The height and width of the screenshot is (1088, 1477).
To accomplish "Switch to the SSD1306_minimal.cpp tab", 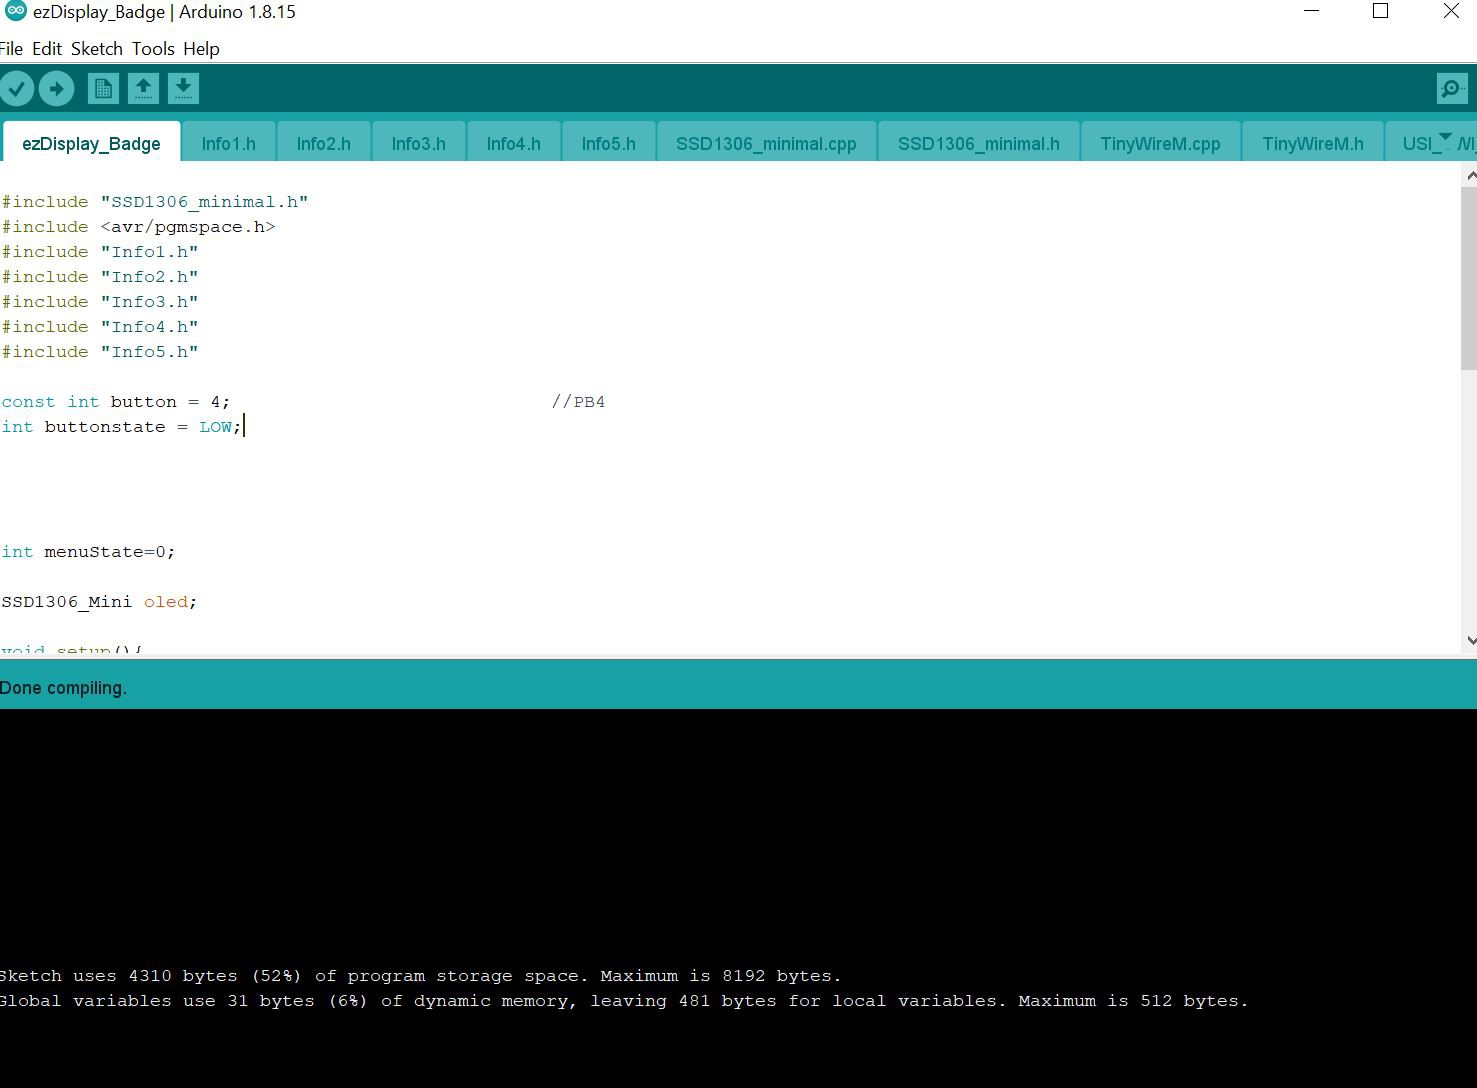I will click(x=766, y=143).
